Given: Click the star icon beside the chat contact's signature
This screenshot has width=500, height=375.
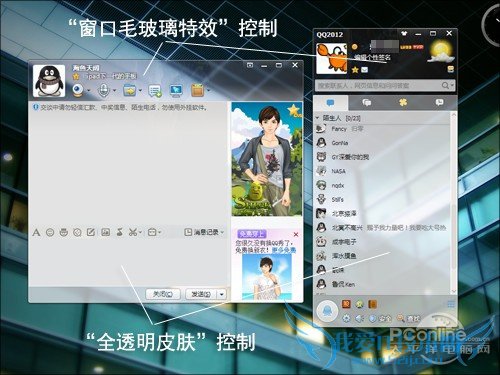Looking at the screenshot, I should pyautogui.click(x=76, y=76).
